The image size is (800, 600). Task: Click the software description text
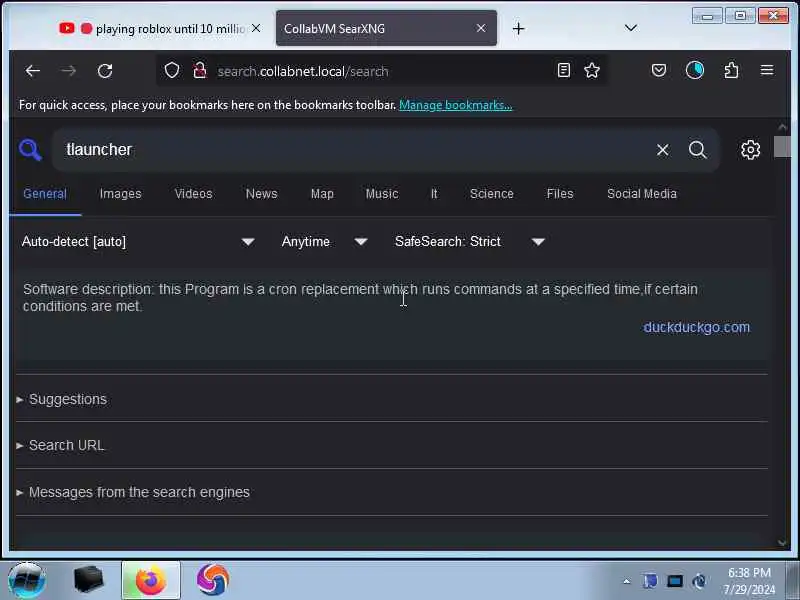coord(360,297)
